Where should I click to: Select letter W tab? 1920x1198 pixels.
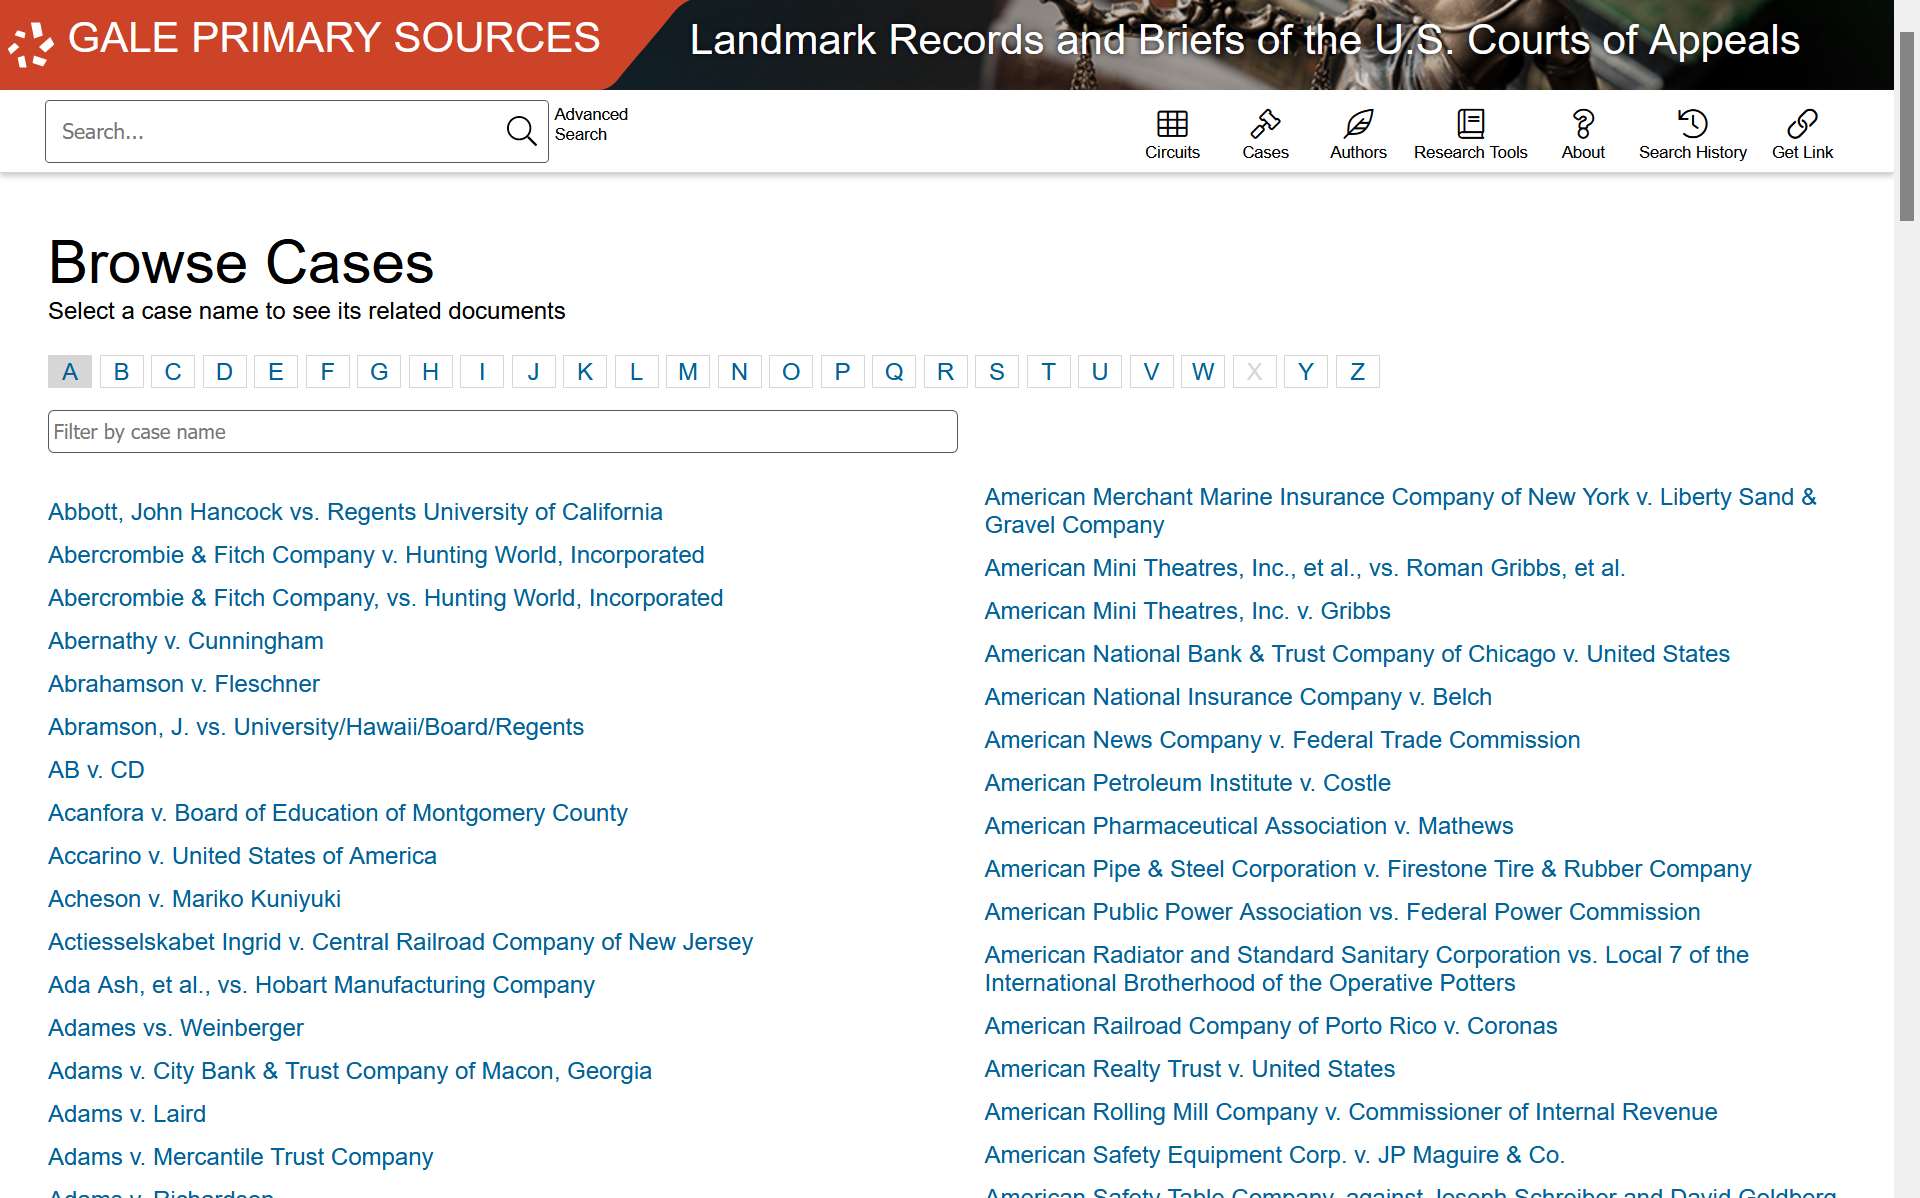pos(1203,372)
